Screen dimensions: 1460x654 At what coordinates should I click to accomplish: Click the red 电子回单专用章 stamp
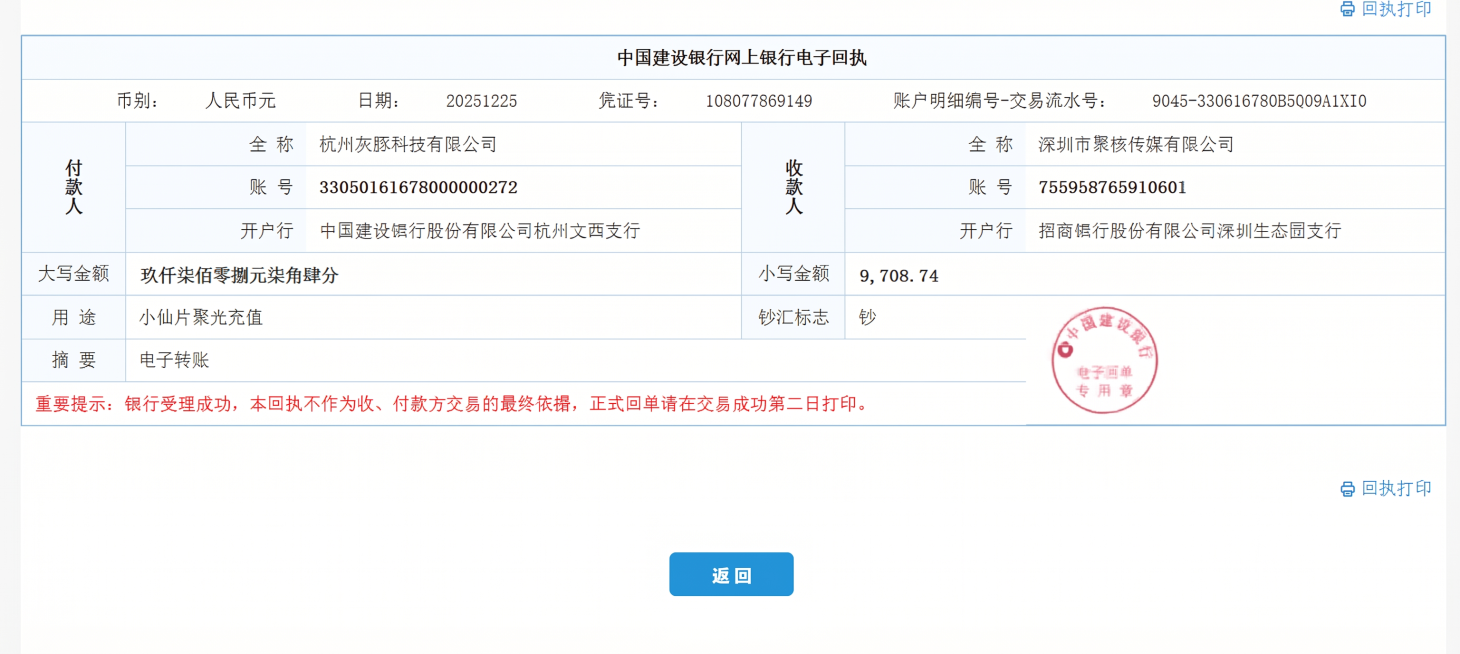[1104, 361]
